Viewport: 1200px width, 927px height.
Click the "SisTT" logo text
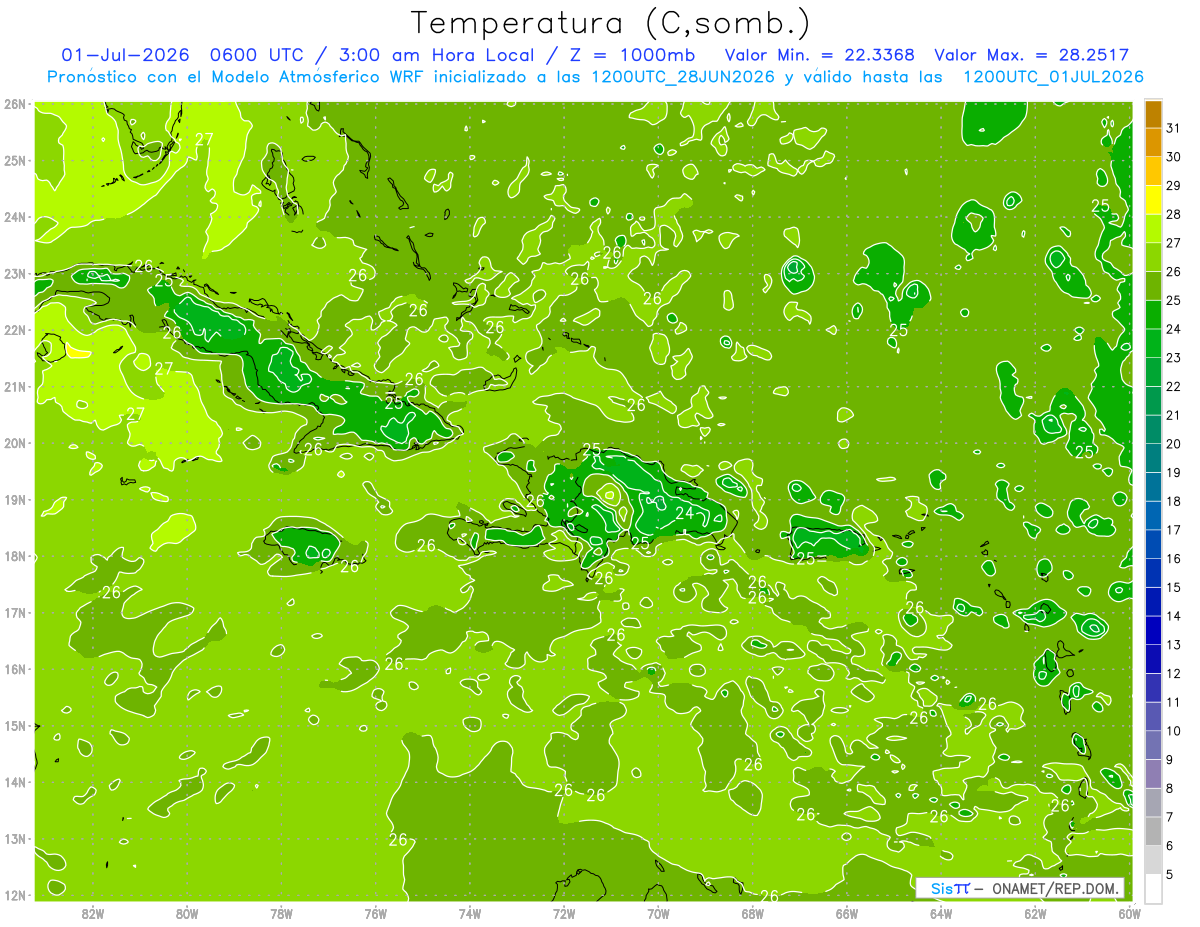tap(949, 888)
